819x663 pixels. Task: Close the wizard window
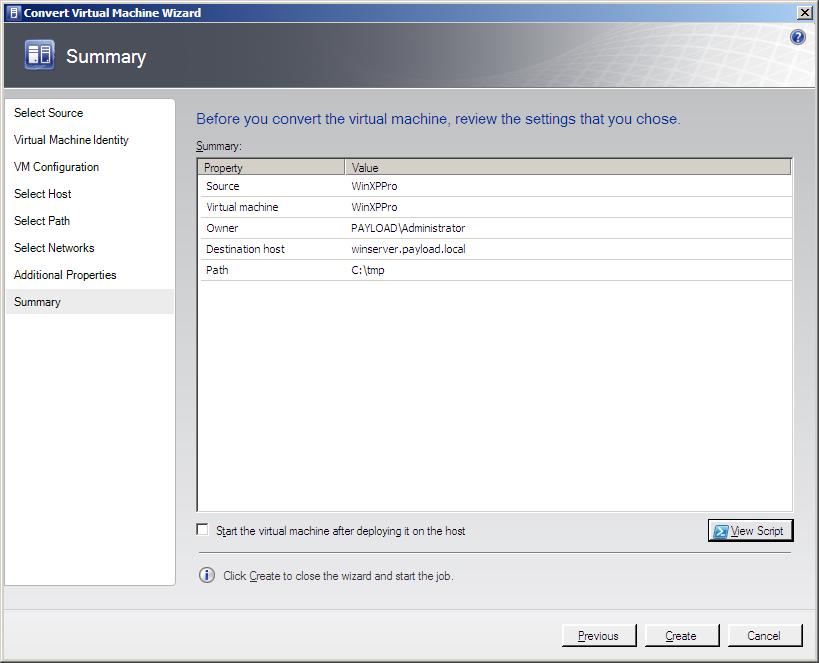804,13
